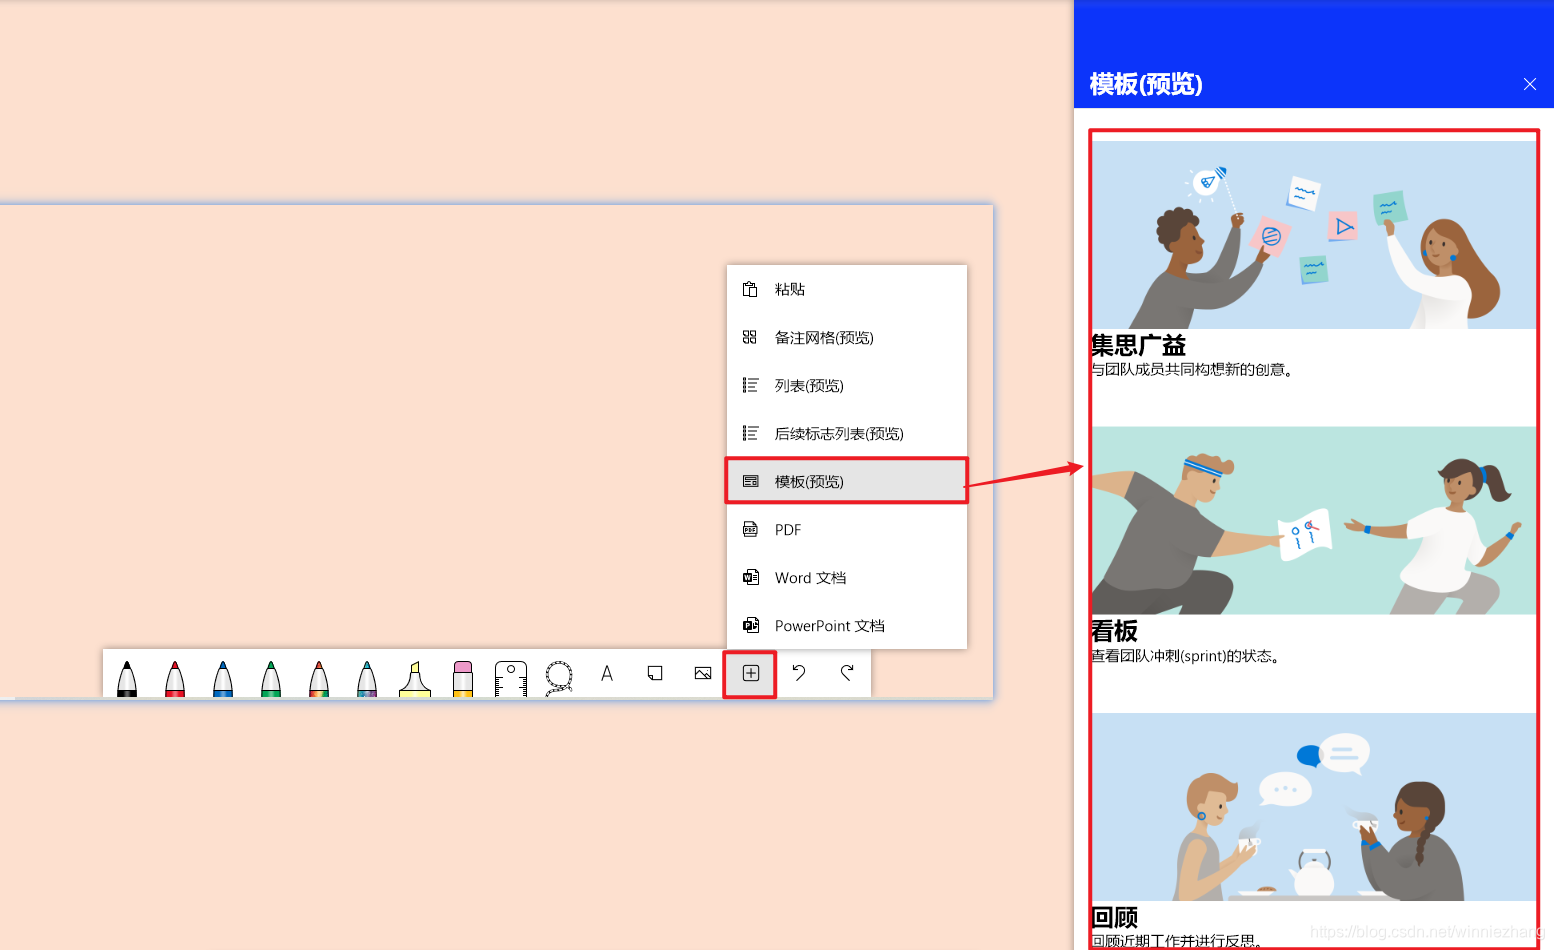The height and width of the screenshot is (950, 1554).
Task: Close the 模板(预览) panel
Action: 1530,84
